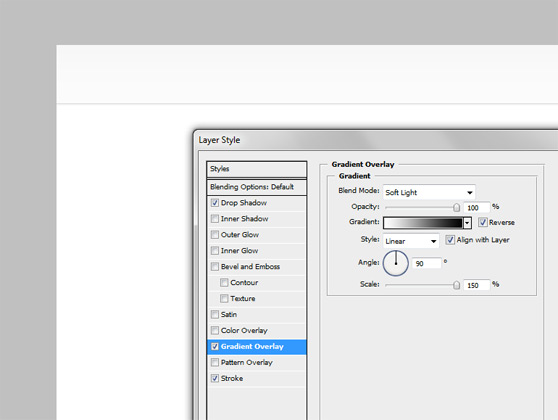Select the Styles panel header
Image resolution: width=558 pixels, height=420 pixels.
tap(257, 169)
